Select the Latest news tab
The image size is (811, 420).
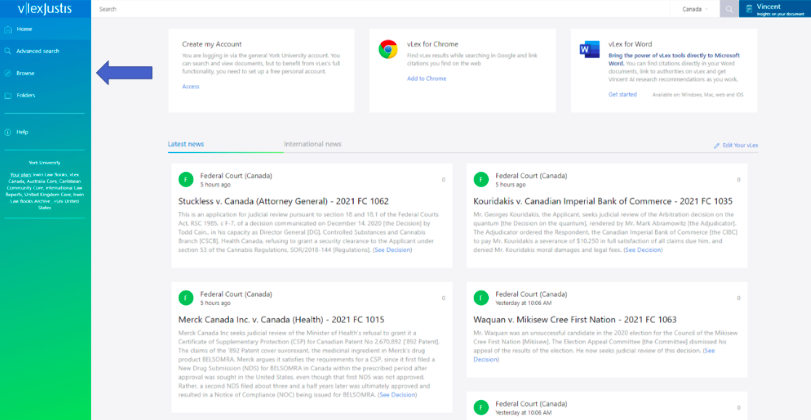coord(186,144)
